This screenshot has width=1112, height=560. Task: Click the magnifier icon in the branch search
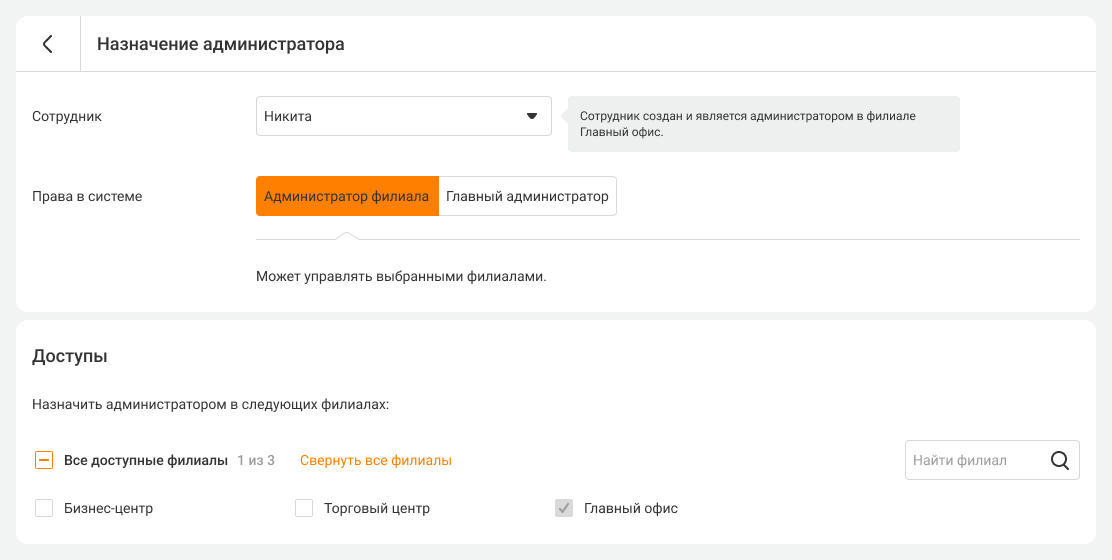point(1060,460)
